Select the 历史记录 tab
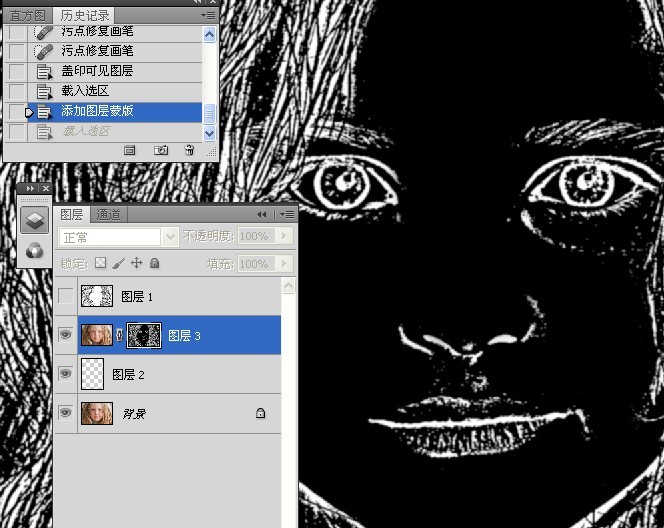664x528 pixels. tap(85, 16)
